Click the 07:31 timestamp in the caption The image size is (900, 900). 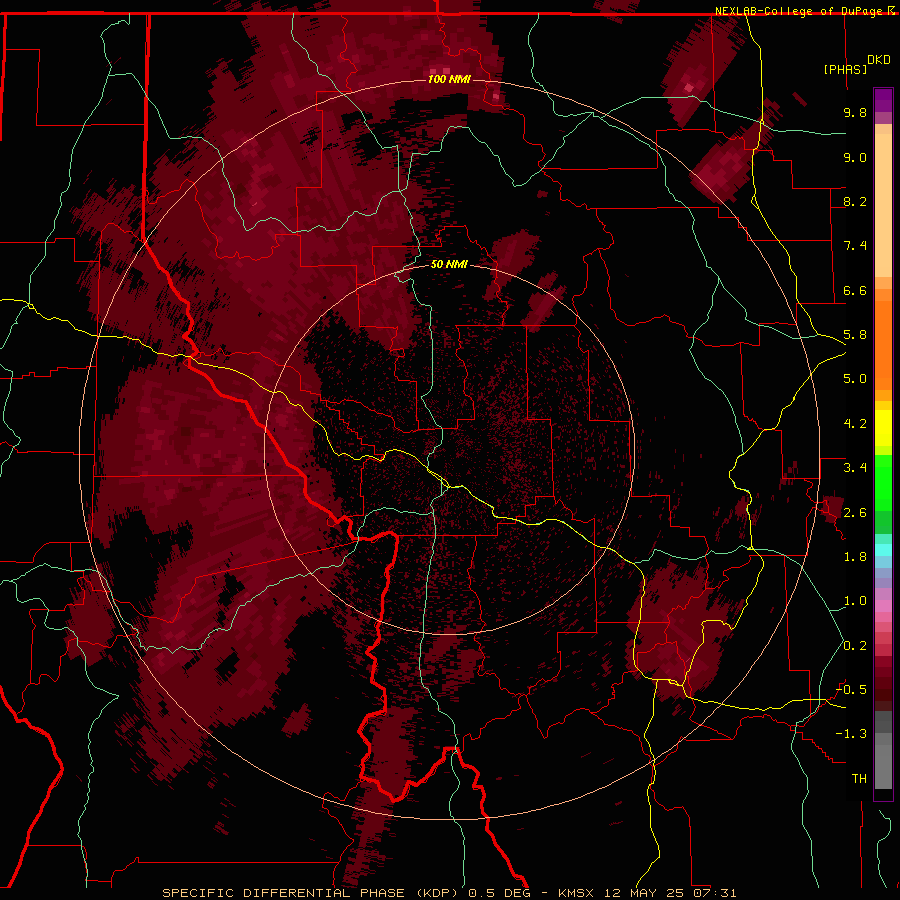click(x=714, y=893)
